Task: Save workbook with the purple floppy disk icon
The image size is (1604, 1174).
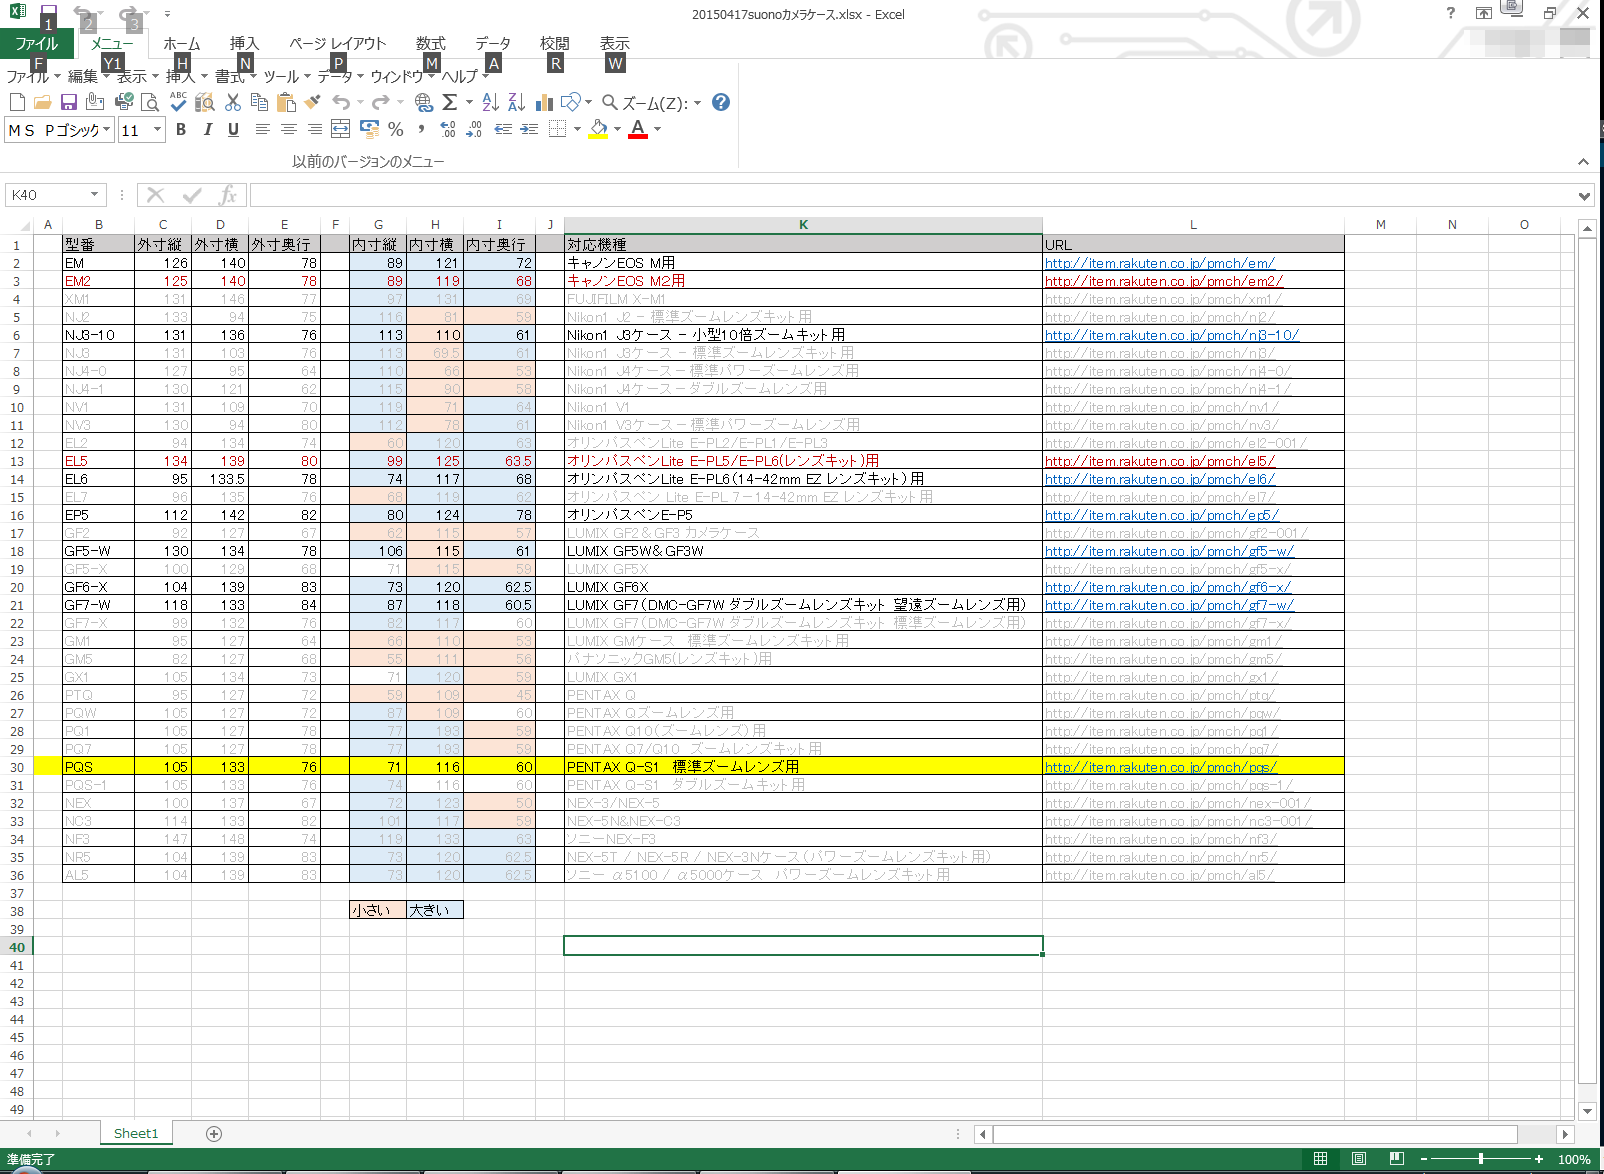Action: click(x=69, y=102)
